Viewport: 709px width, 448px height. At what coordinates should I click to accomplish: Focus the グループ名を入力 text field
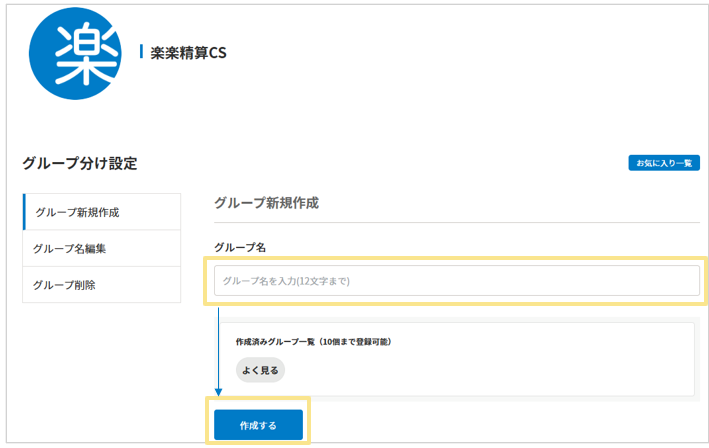pyautogui.click(x=454, y=281)
